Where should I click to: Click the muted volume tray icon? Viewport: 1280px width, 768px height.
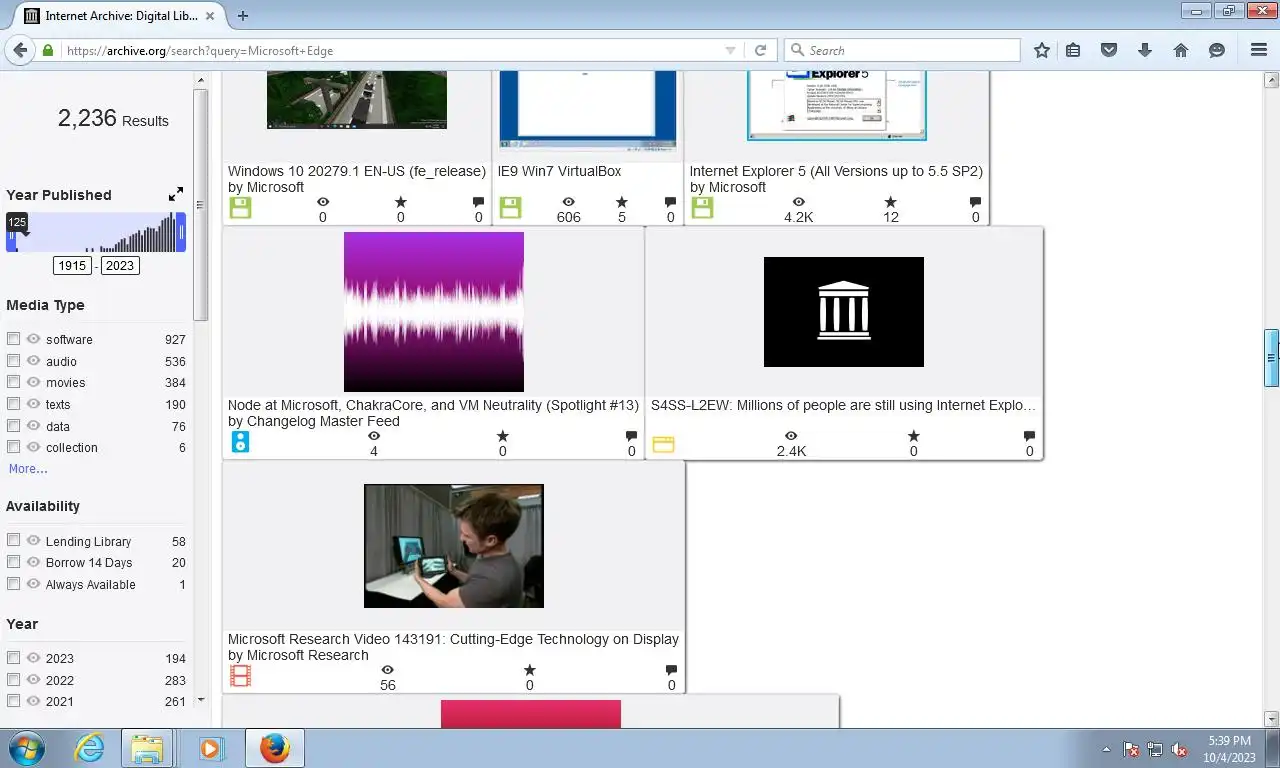coord(1179,749)
